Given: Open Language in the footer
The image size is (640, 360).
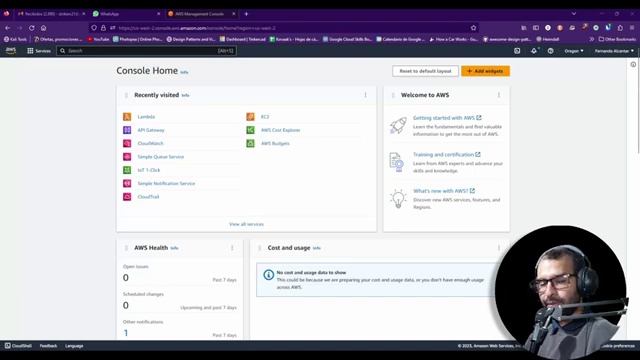Looking at the screenshot, I should [x=74, y=346].
